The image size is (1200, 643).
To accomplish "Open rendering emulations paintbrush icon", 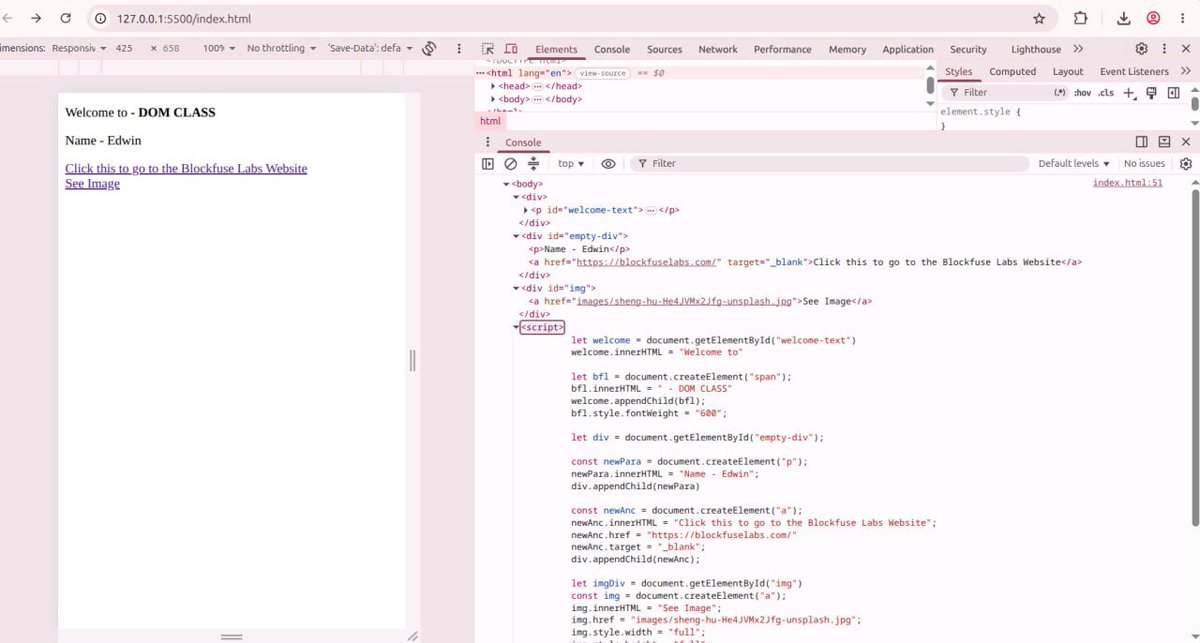I will point(1151,92).
